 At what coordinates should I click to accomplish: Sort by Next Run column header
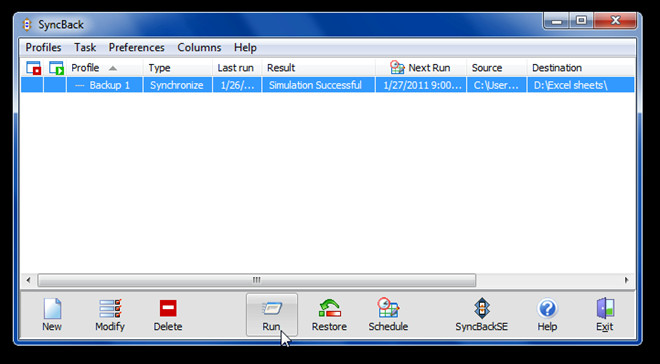(420, 68)
